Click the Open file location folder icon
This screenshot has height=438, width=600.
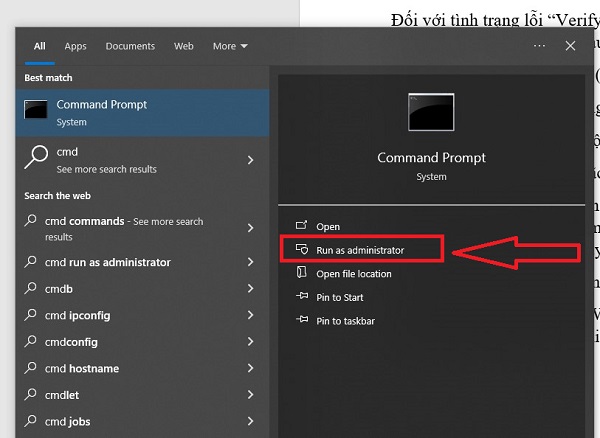pyautogui.click(x=299, y=274)
